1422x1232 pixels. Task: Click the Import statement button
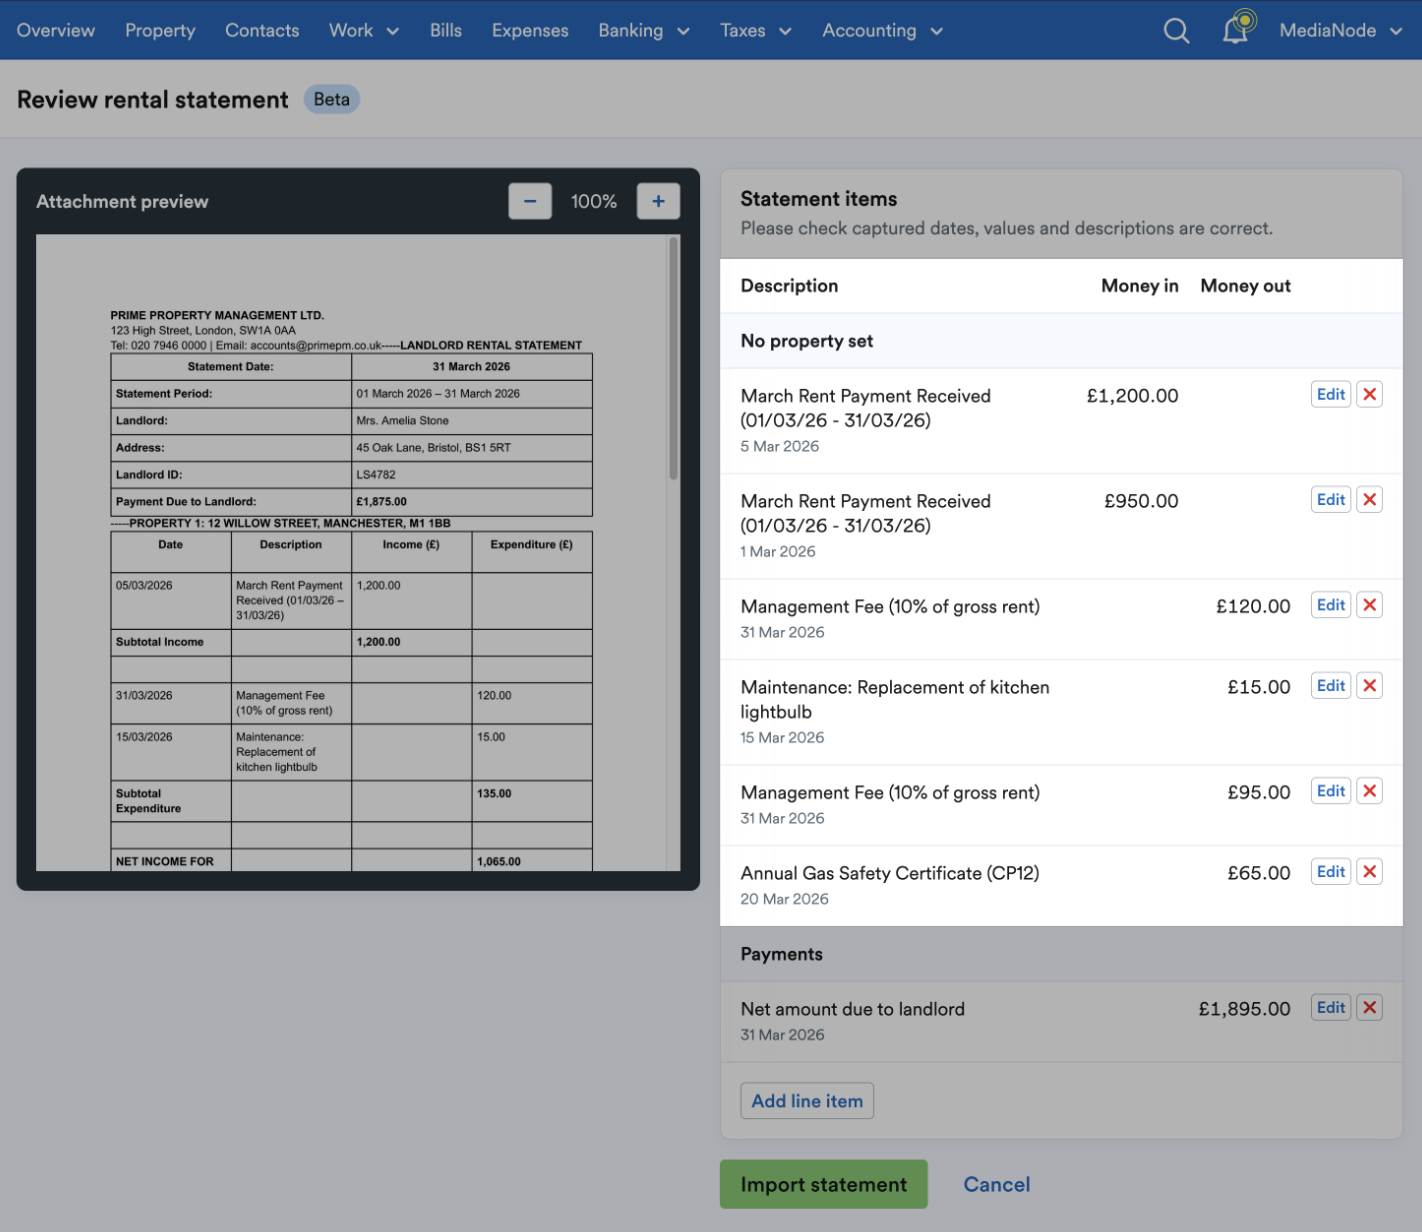coord(824,1184)
